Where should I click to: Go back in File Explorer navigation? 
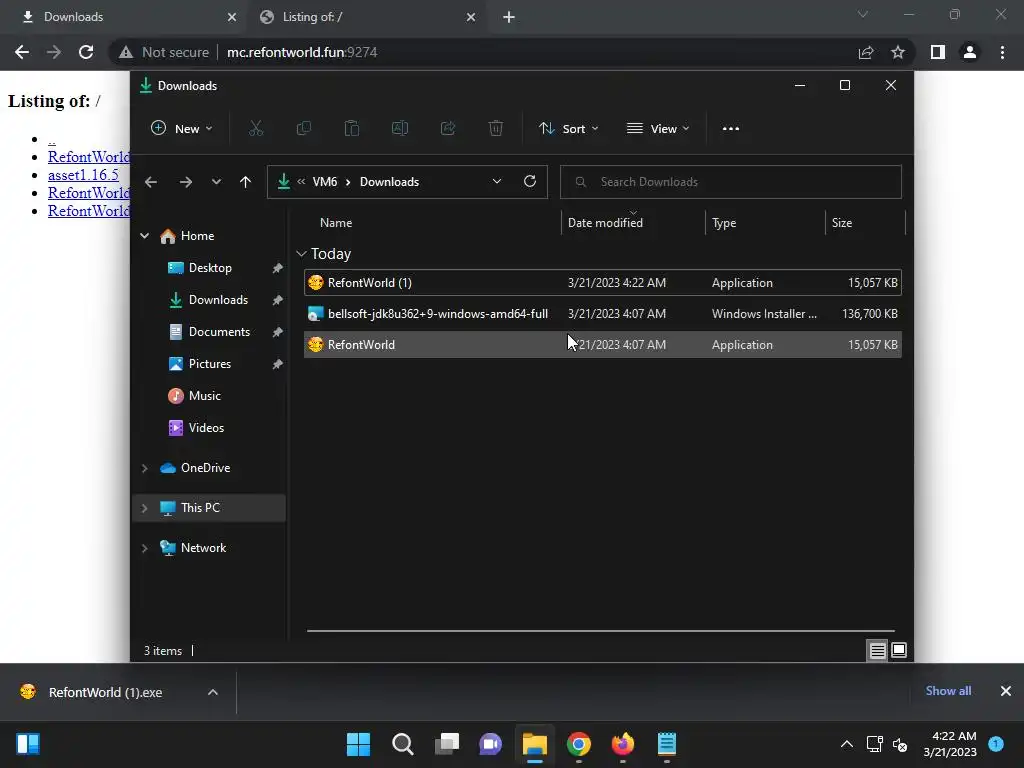click(x=151, y=182)
